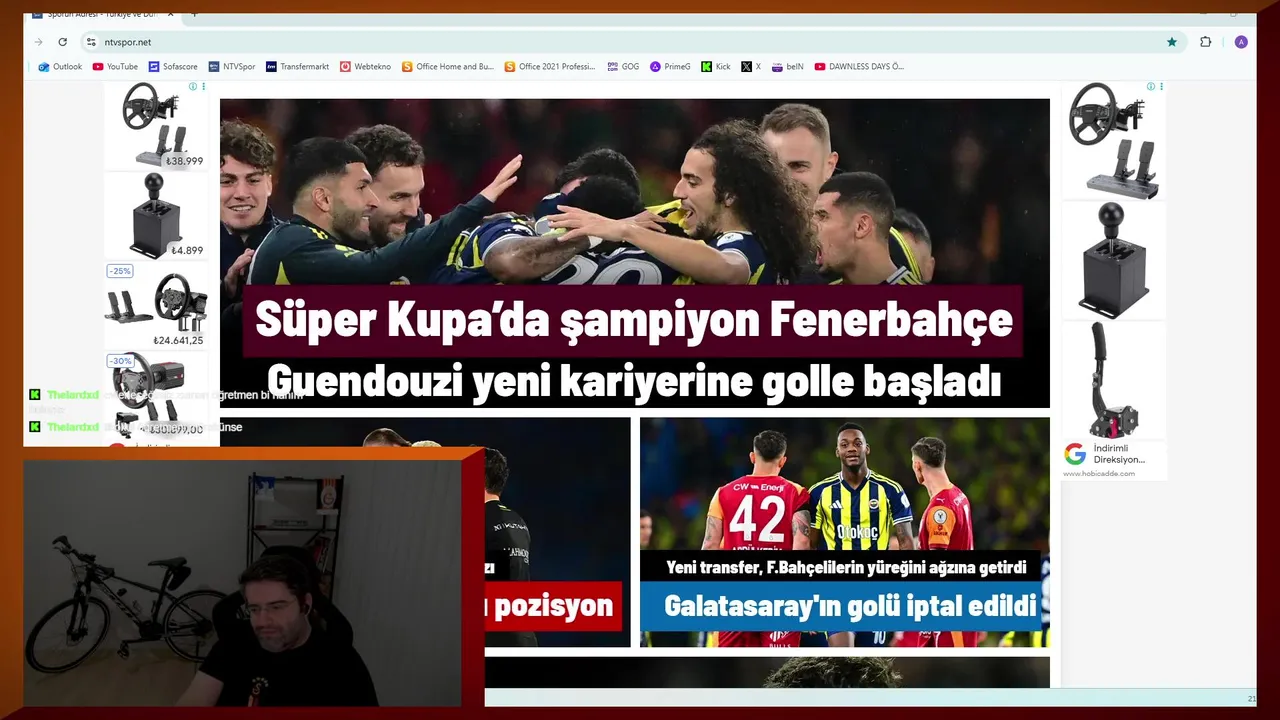Open the Transfermarkt bookmark
The width and height of the screenshot is (1280, 720).
point(297,67)
